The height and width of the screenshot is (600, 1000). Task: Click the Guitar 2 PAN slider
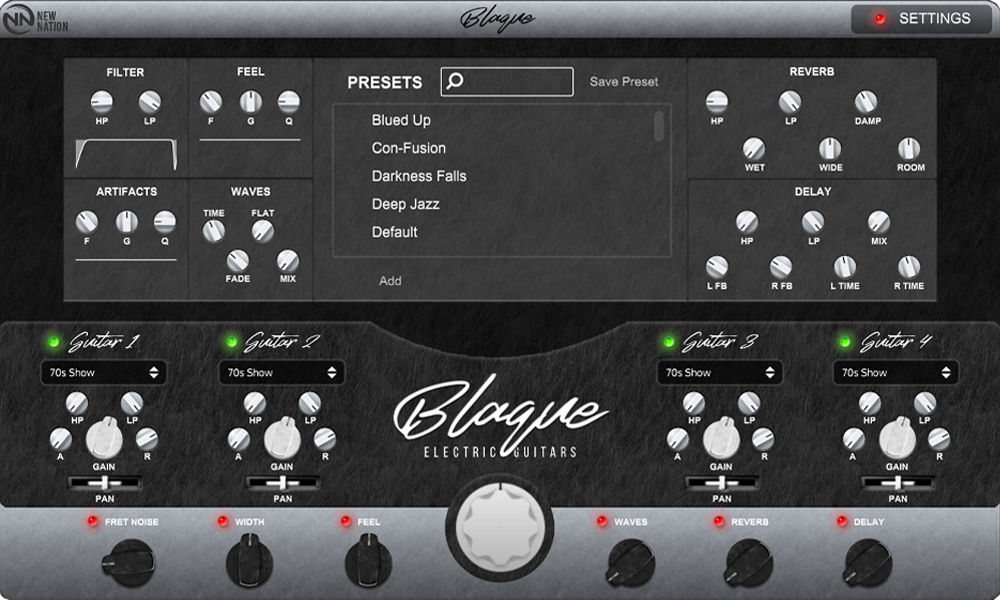(x=282, y=483)
